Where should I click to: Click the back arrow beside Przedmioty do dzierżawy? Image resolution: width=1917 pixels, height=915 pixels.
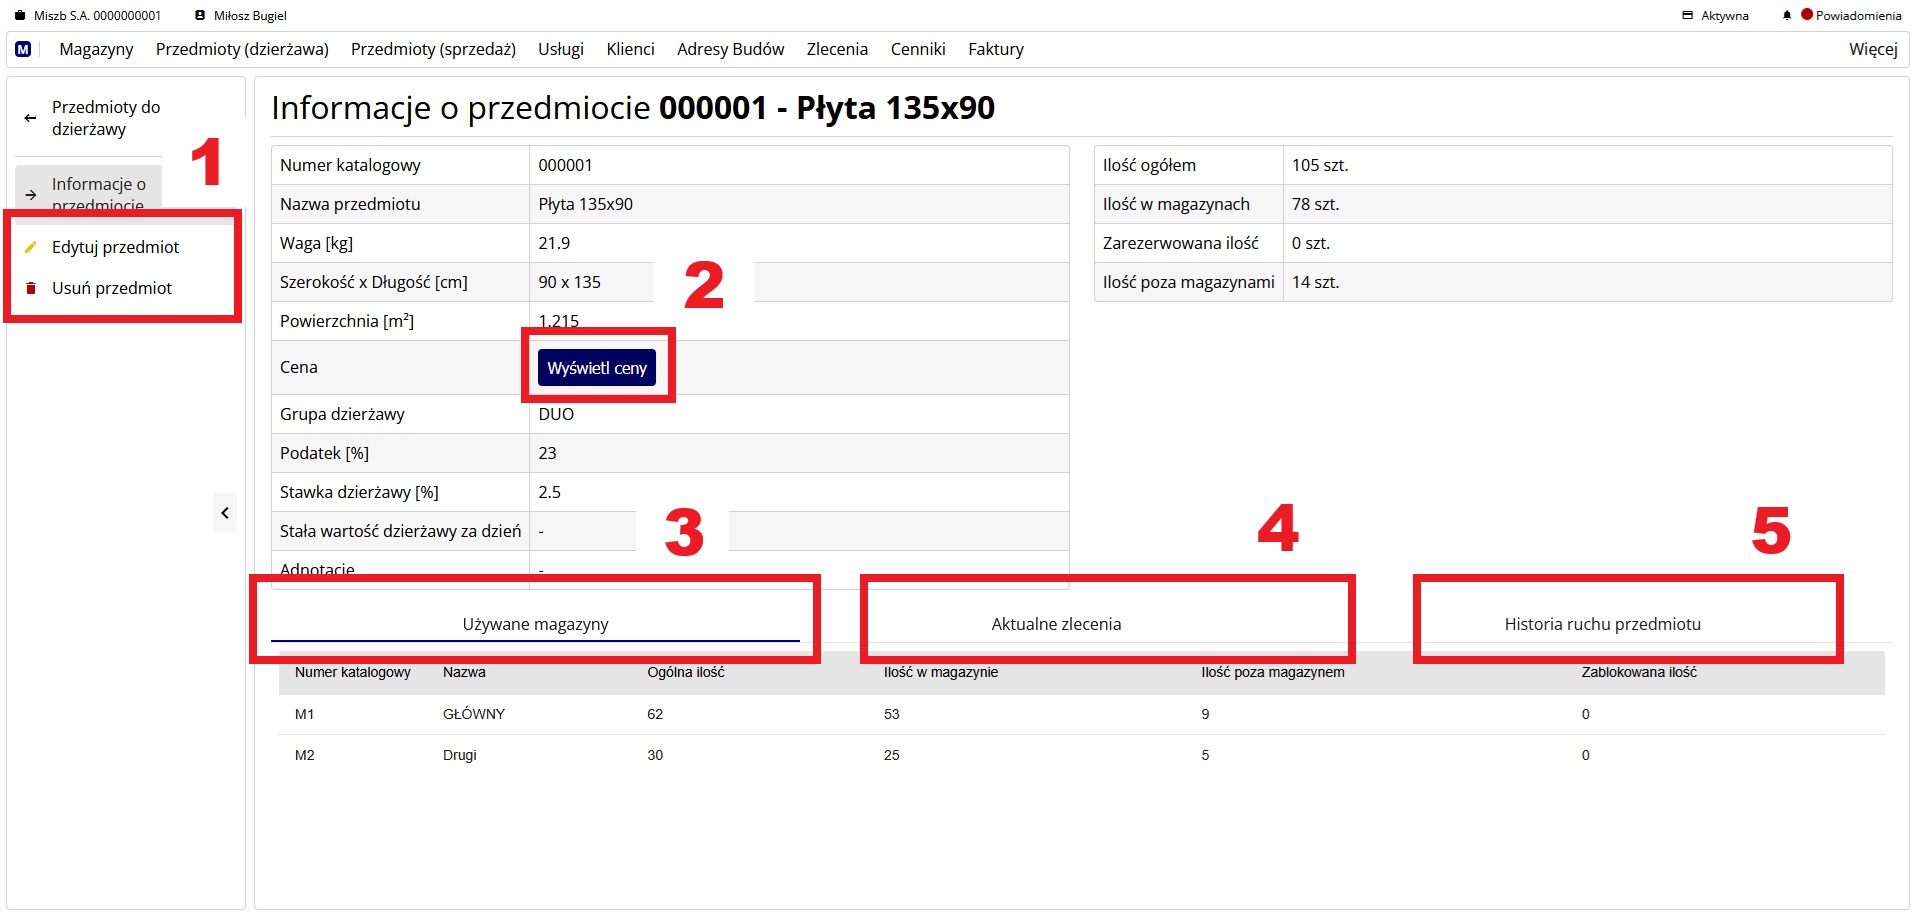point(30,118)
